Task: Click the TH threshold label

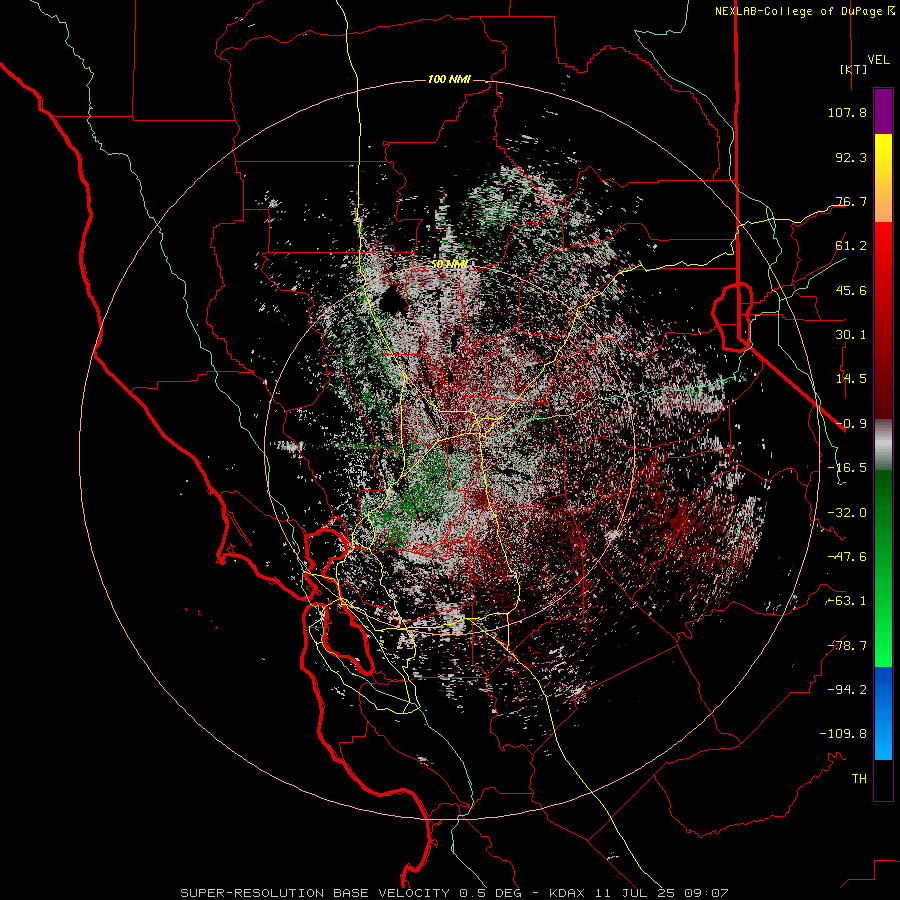Action: point(859,779)
